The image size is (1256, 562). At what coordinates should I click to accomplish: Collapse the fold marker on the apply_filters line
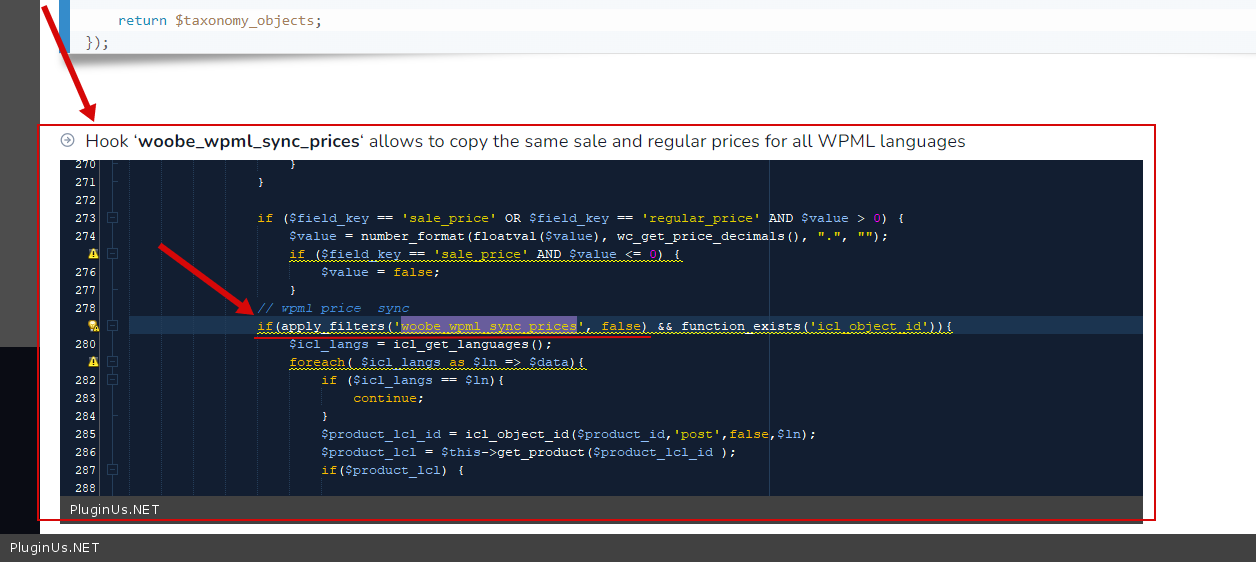113,326
